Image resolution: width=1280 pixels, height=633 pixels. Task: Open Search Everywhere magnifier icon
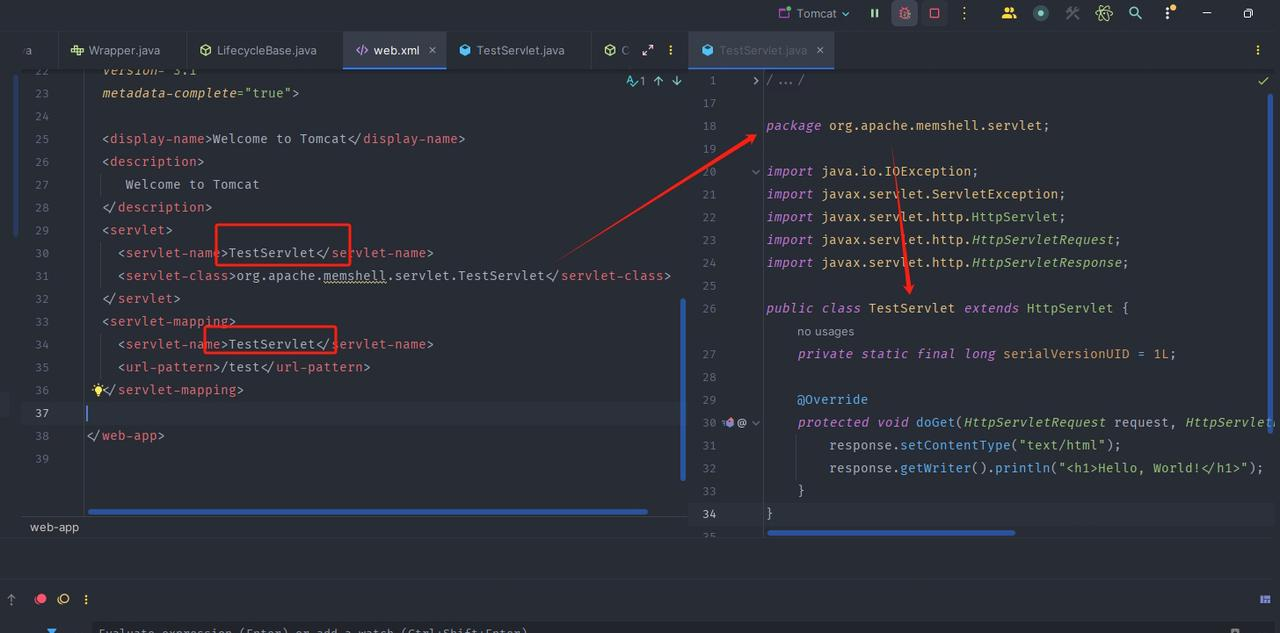point(1135,13)
